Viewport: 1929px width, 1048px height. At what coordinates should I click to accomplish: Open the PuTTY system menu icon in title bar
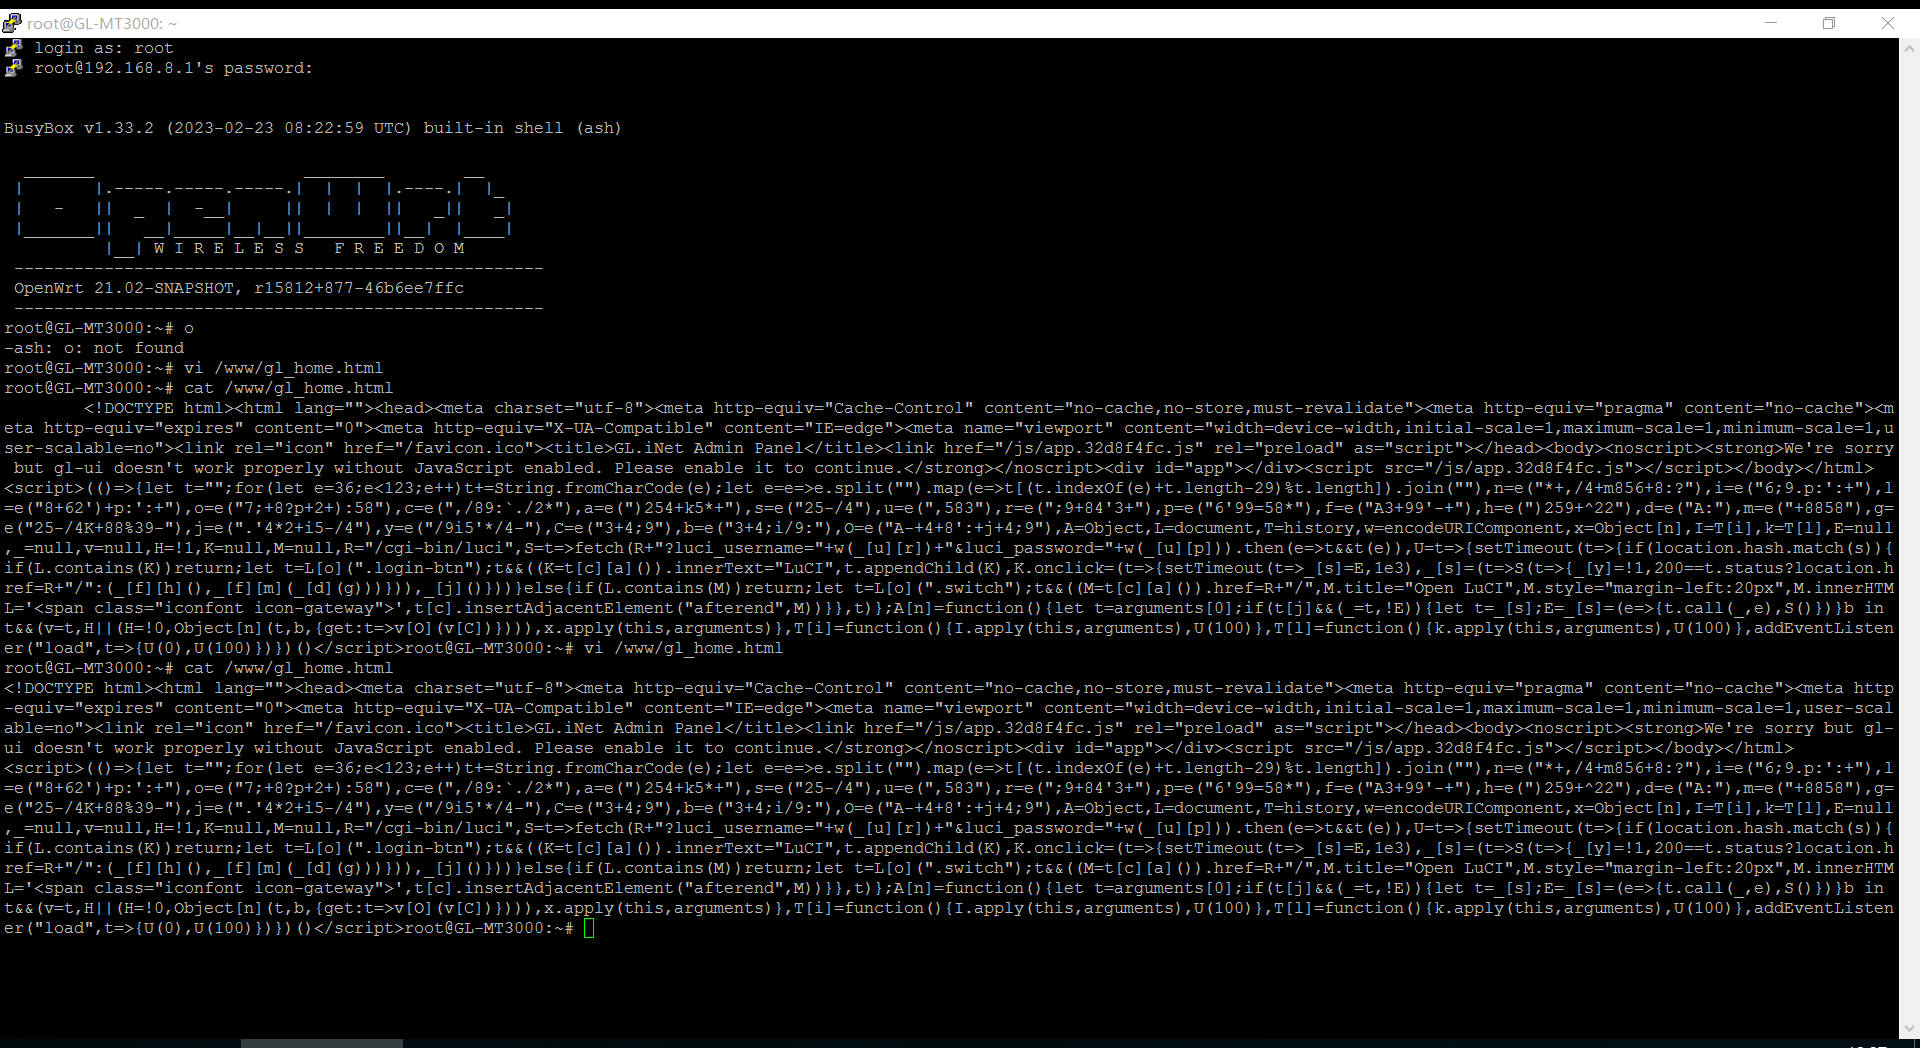pos(12,23)
